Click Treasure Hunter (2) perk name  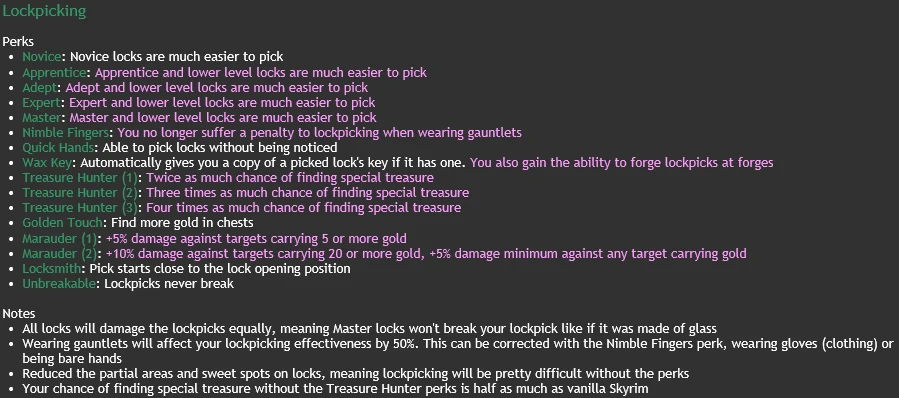pos(80,193)
